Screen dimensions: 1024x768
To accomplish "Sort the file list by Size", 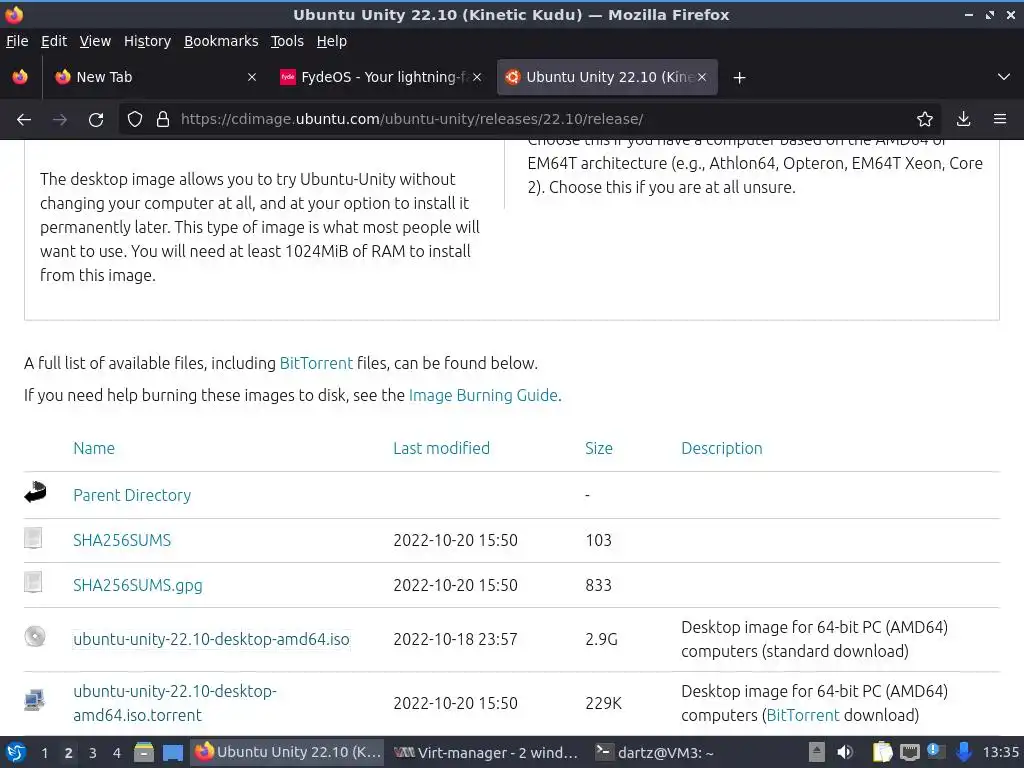I will [599, 448].
